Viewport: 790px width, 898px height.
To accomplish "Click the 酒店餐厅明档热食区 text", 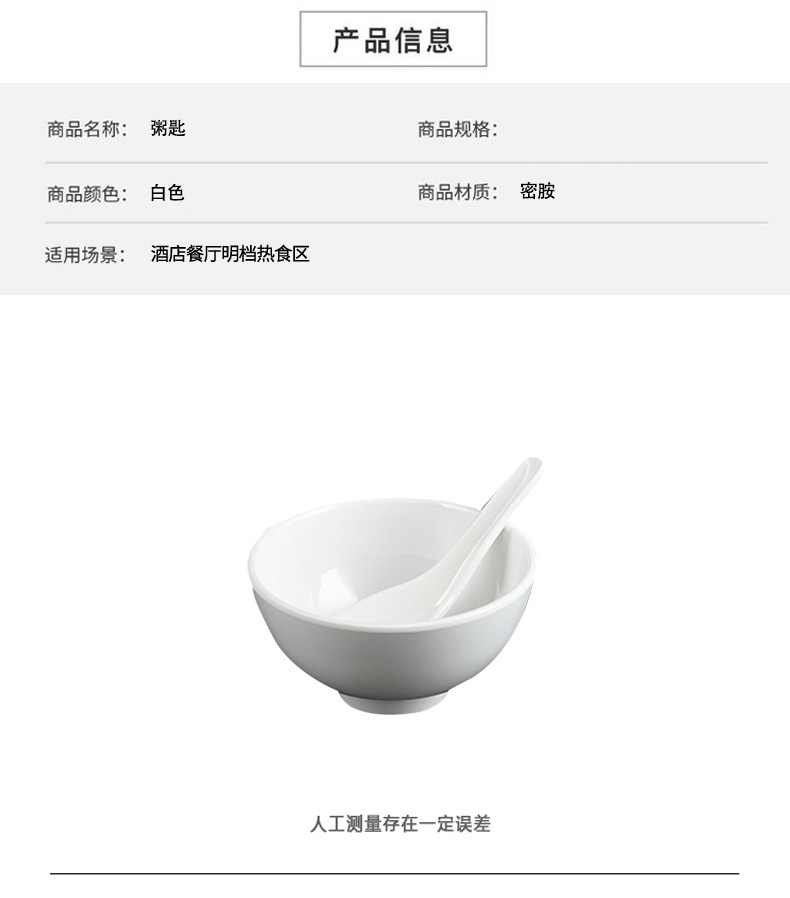I will click(x=230, y=253).
